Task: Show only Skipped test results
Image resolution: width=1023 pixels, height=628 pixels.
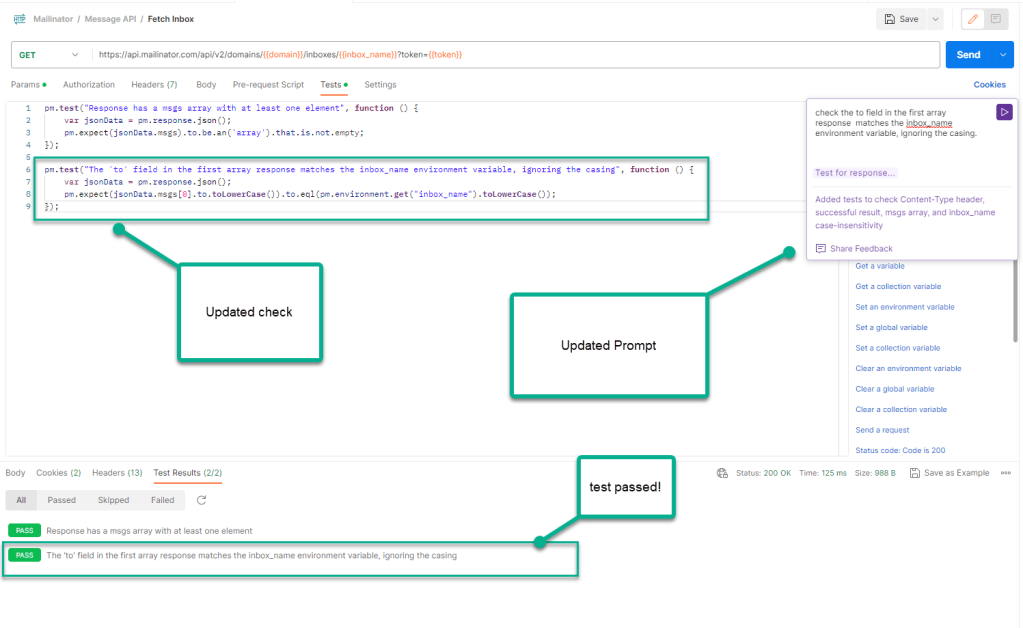Action: tap(113, 500)
